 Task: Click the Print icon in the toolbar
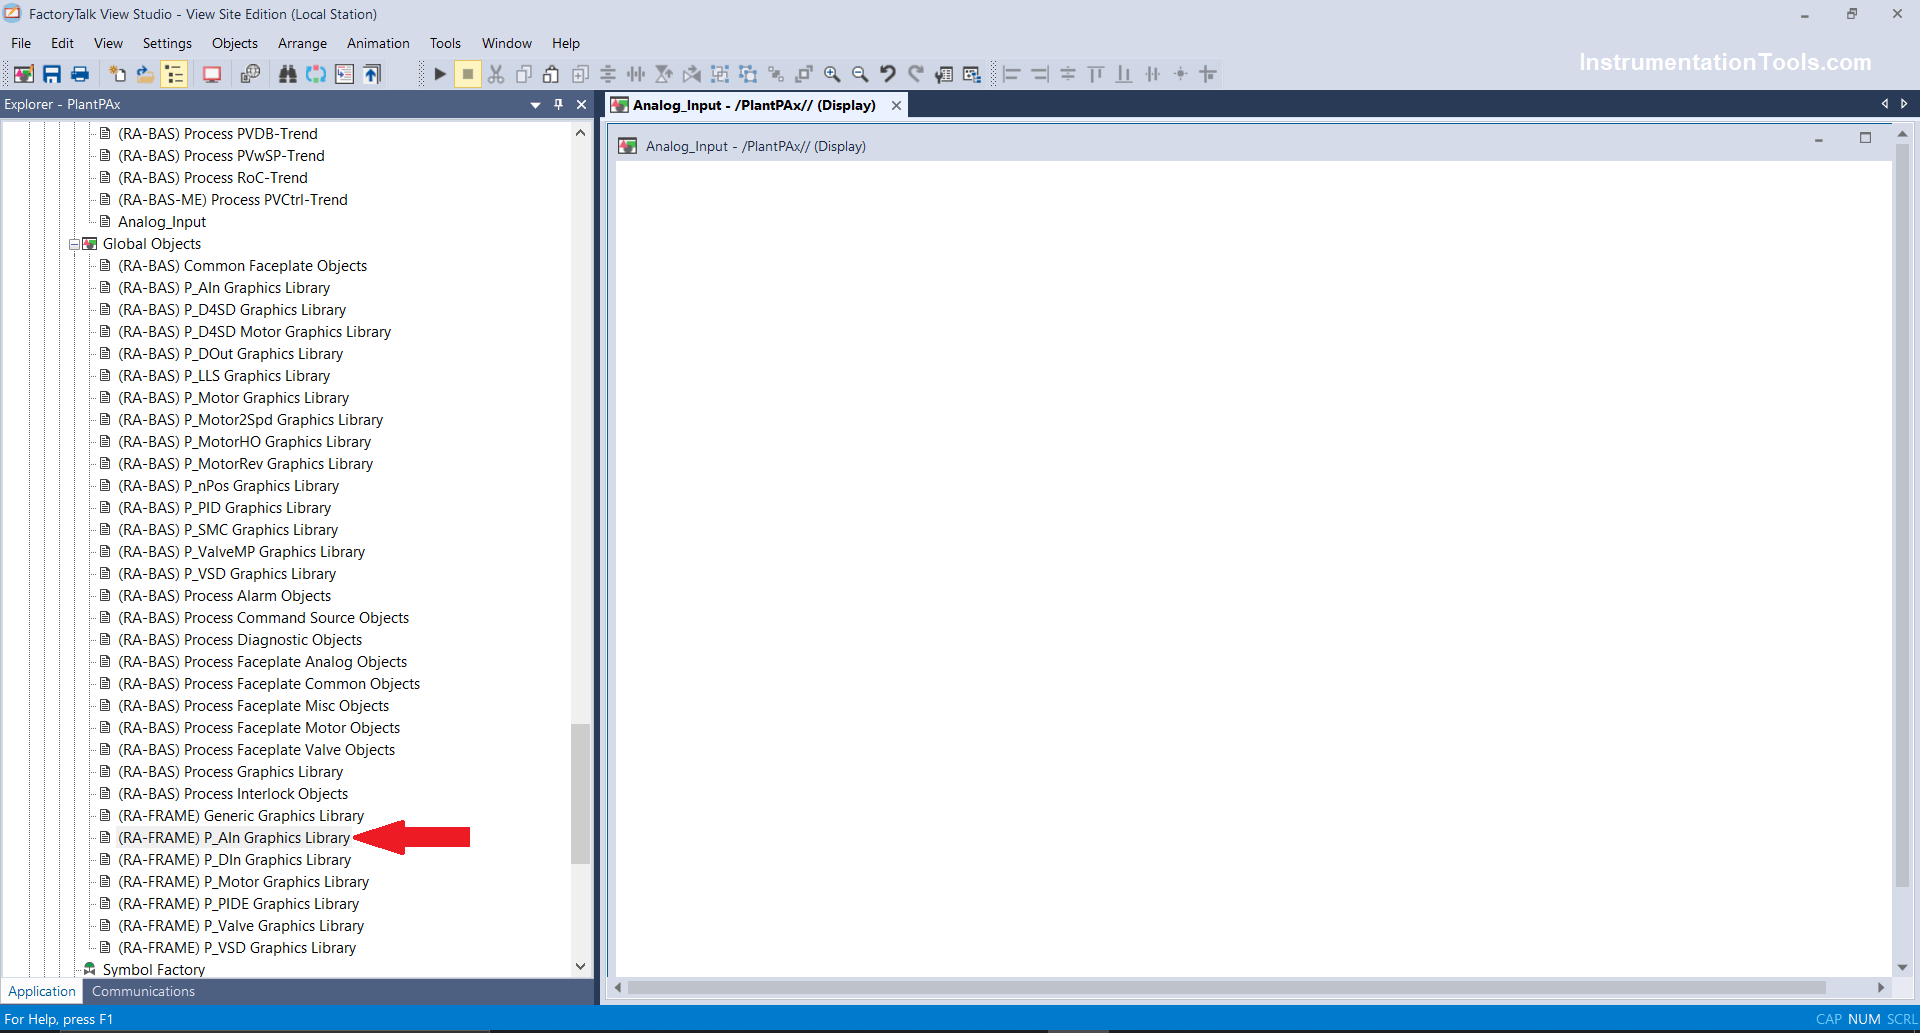(x=80, y=74)
